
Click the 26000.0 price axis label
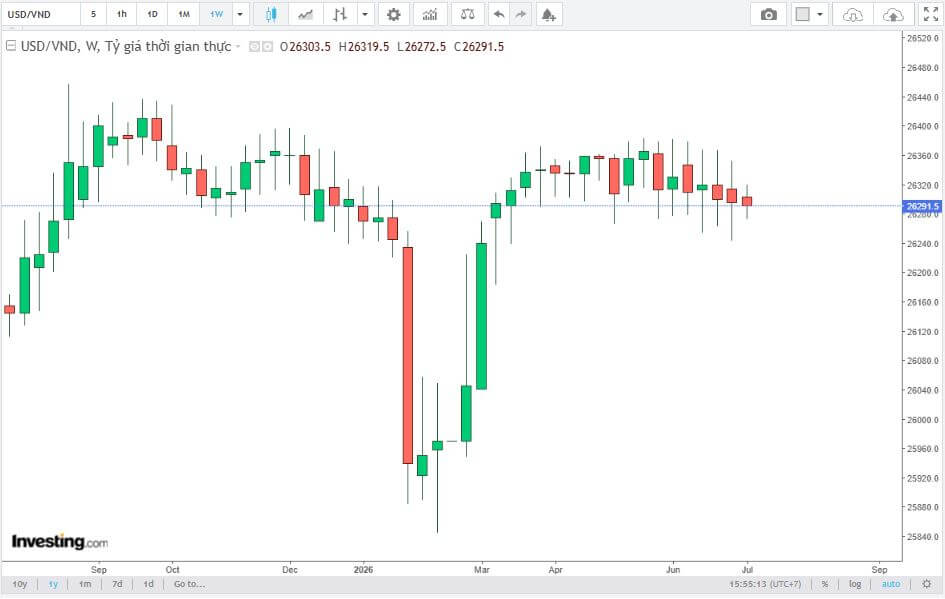pos(923,419)
